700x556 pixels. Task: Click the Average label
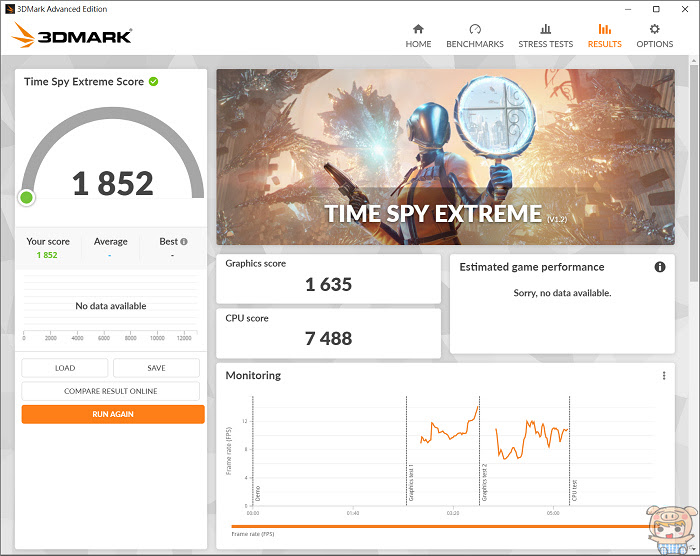point(111,242)
